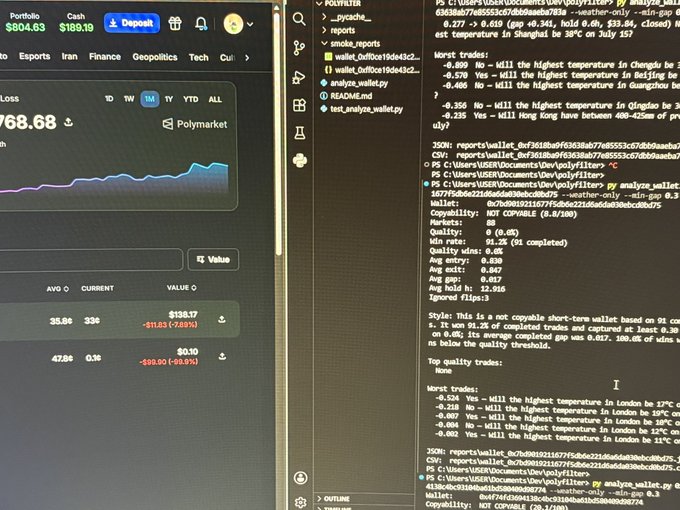Click the 'Win rate: 91.2%' terminal line
This screenshot has height=510, width=680.
click(x=498, y=242)
